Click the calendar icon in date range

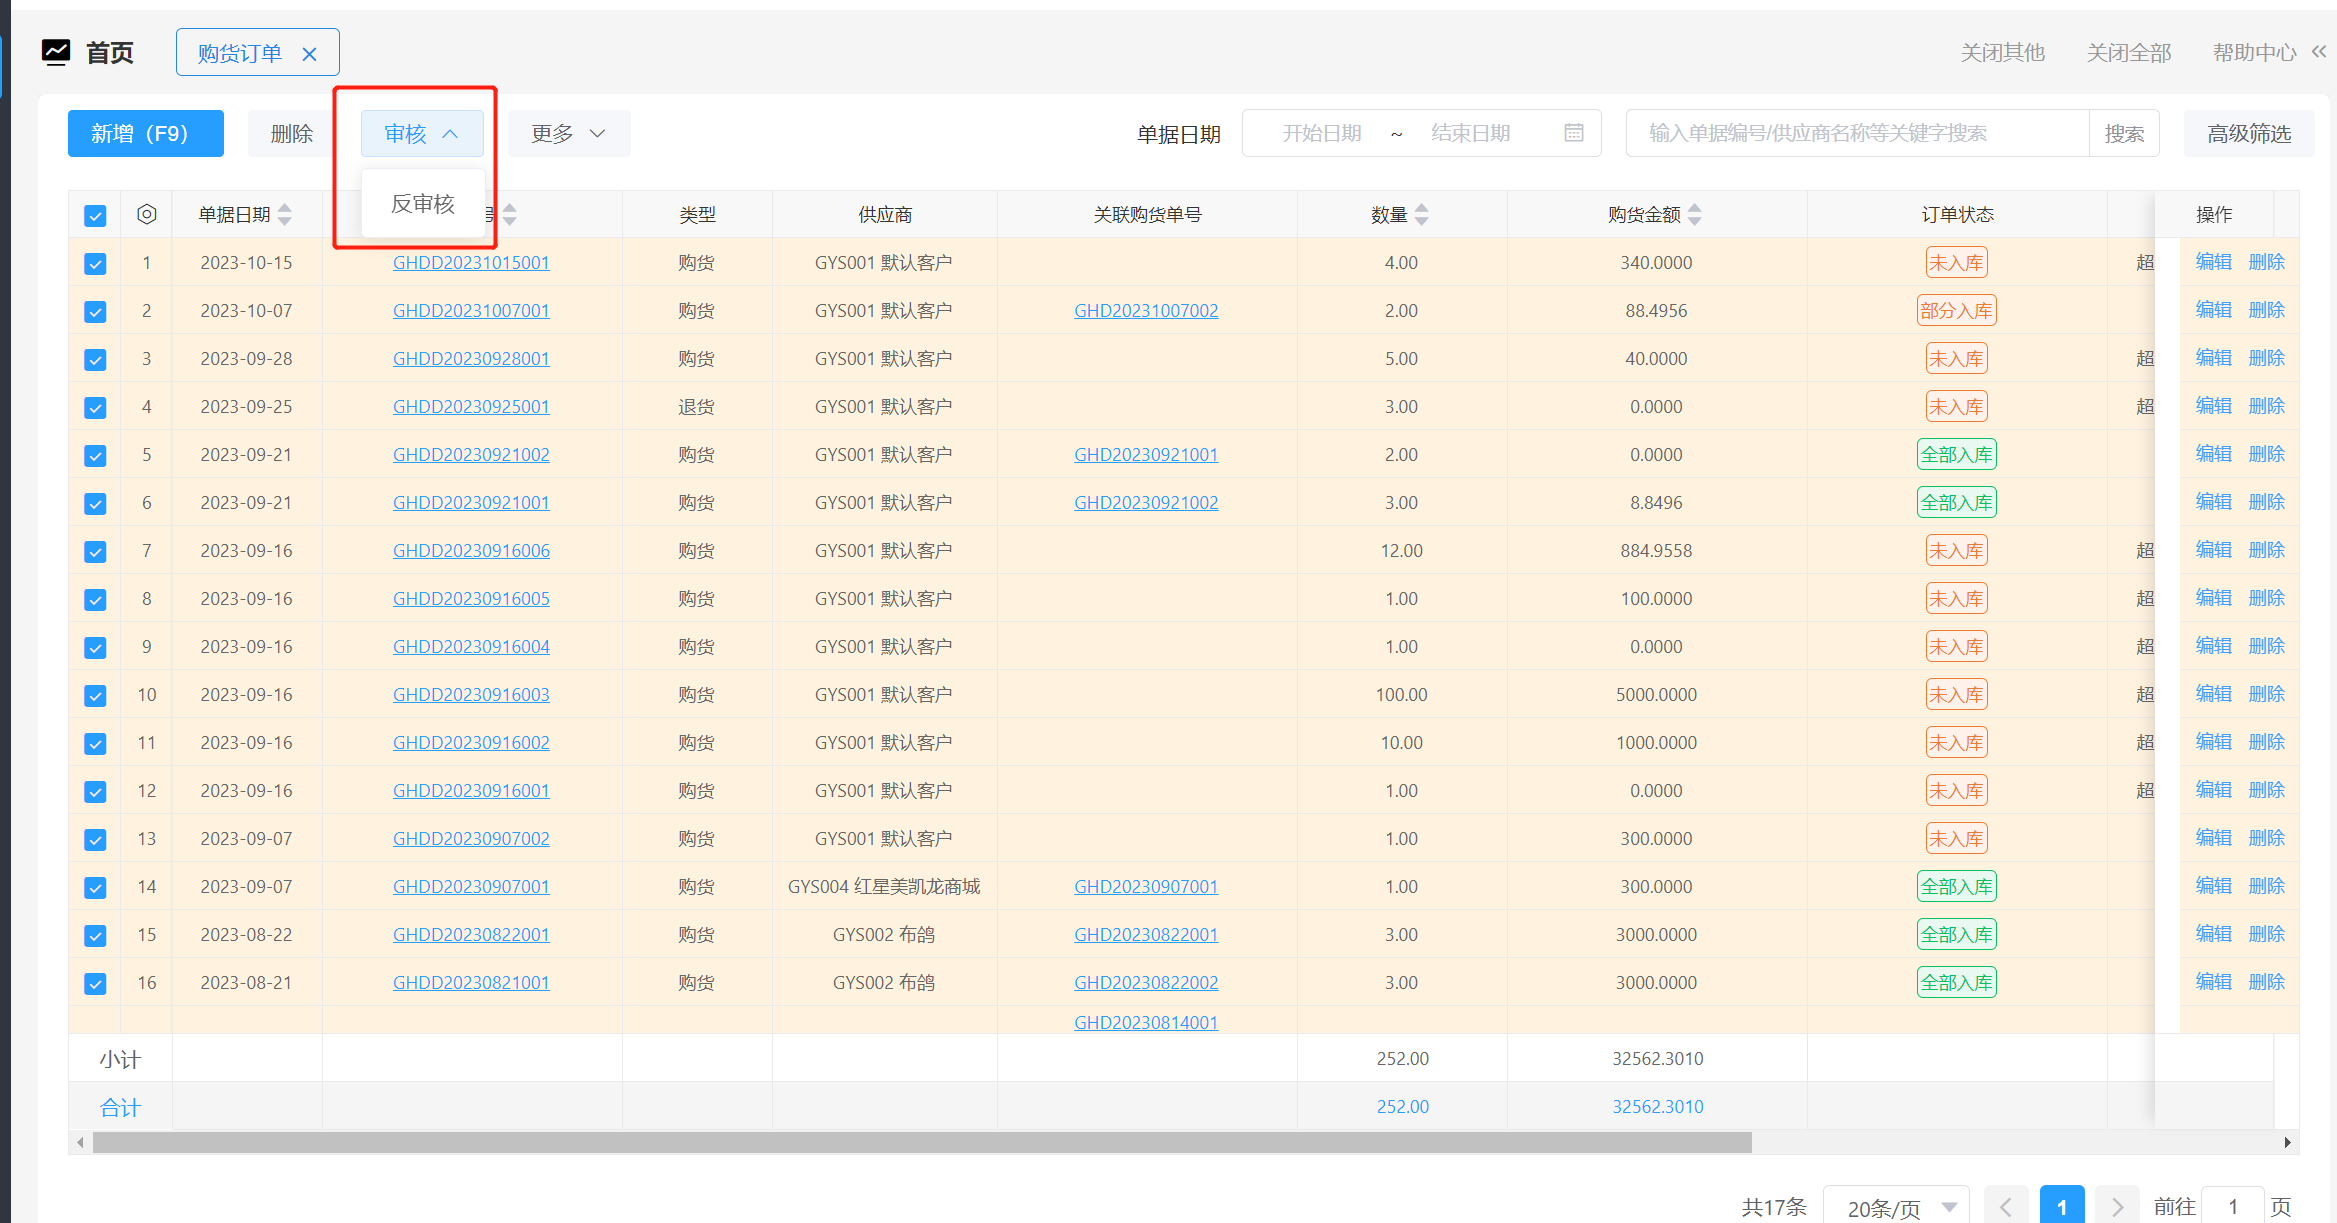1573,133
